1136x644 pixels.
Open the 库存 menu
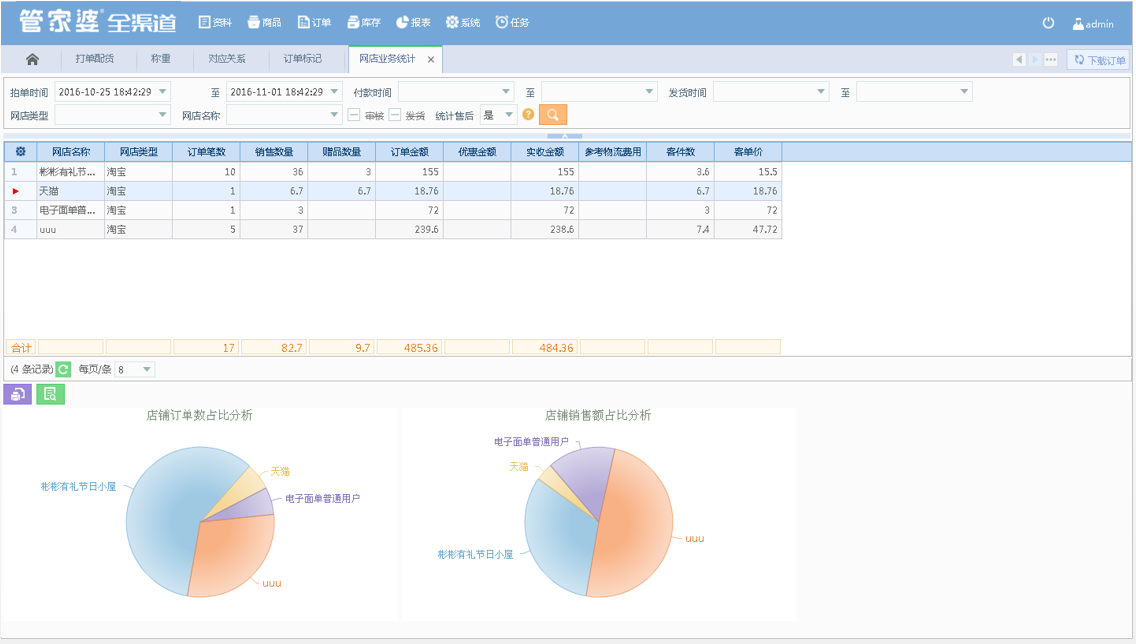[x=364, y=22]
